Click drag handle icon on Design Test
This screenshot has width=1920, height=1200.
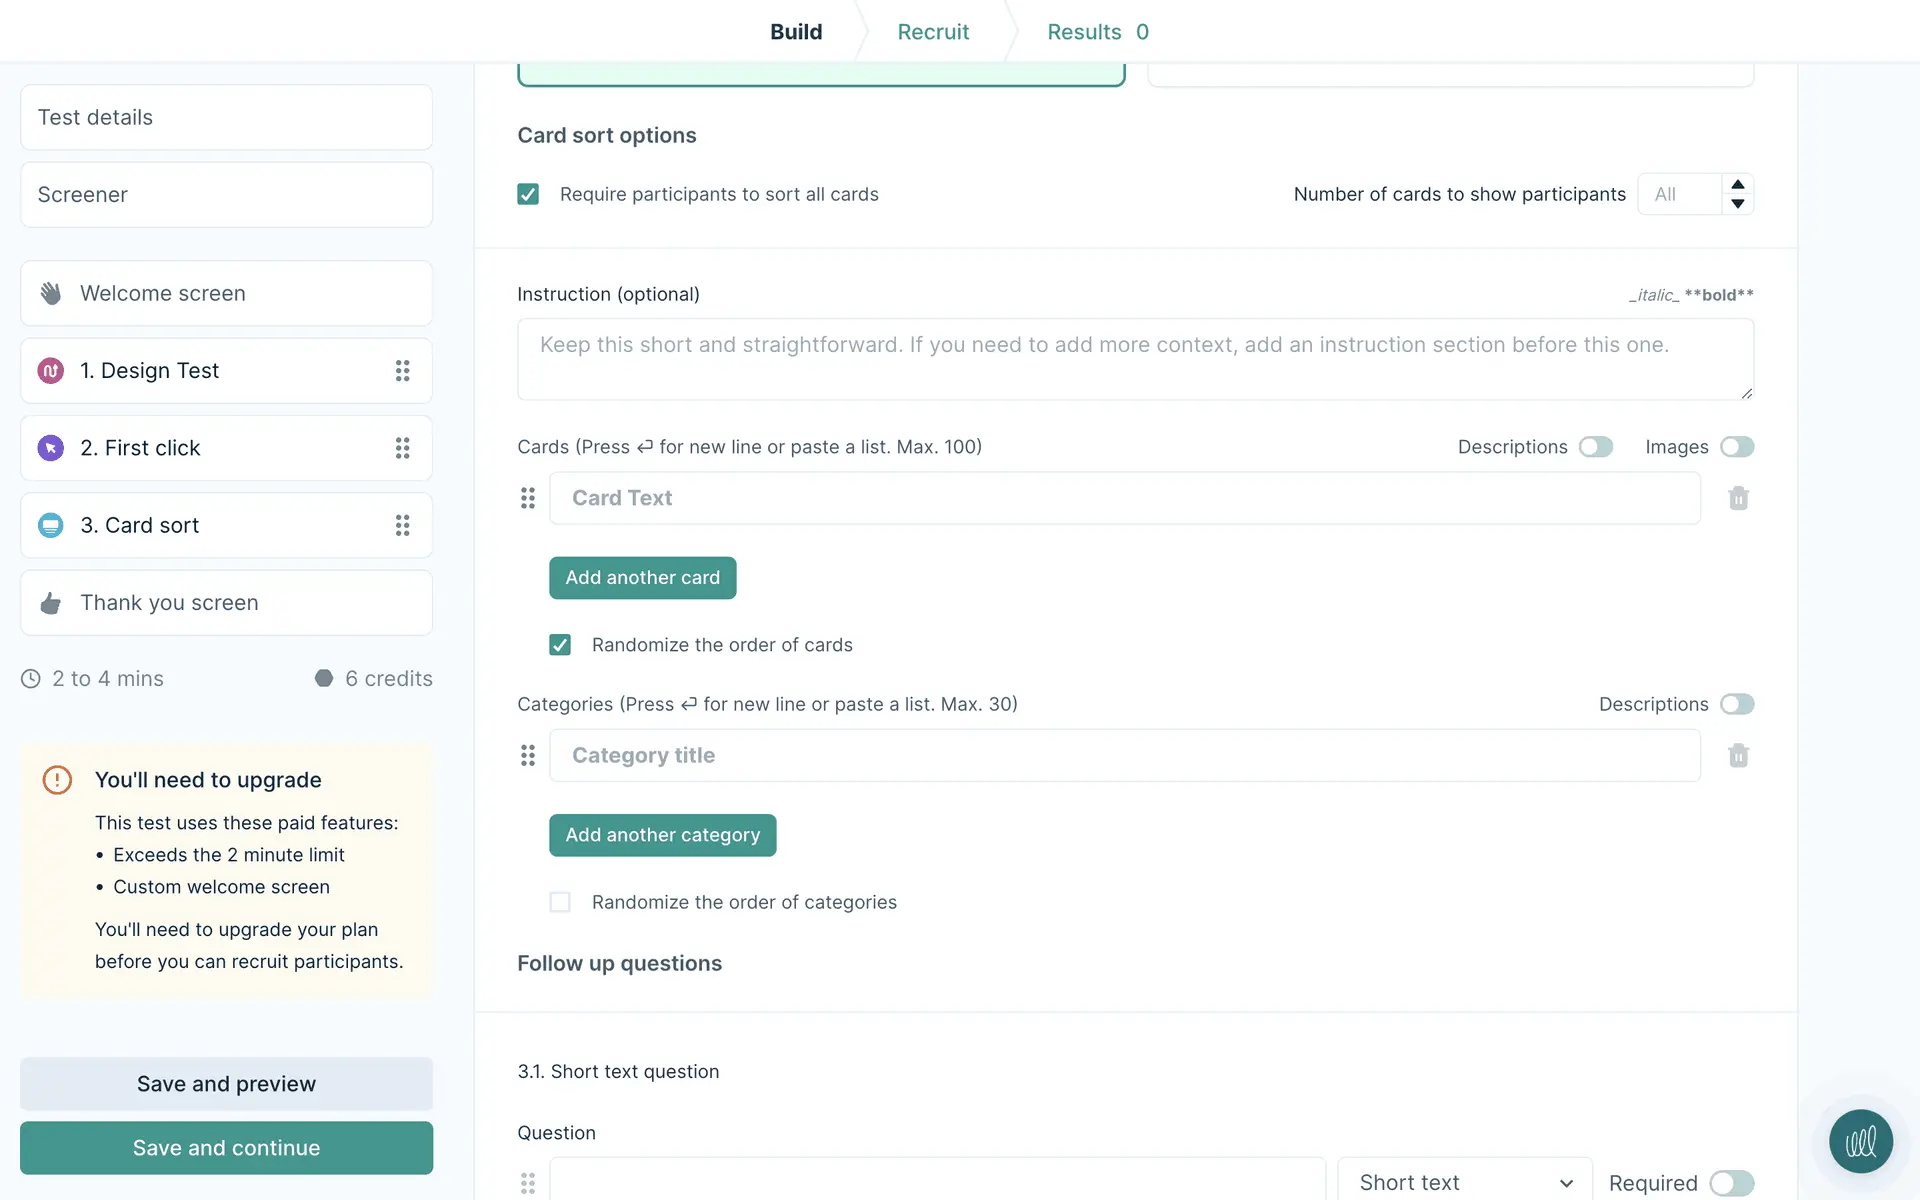pyautogui.click(x=402, y=371)
